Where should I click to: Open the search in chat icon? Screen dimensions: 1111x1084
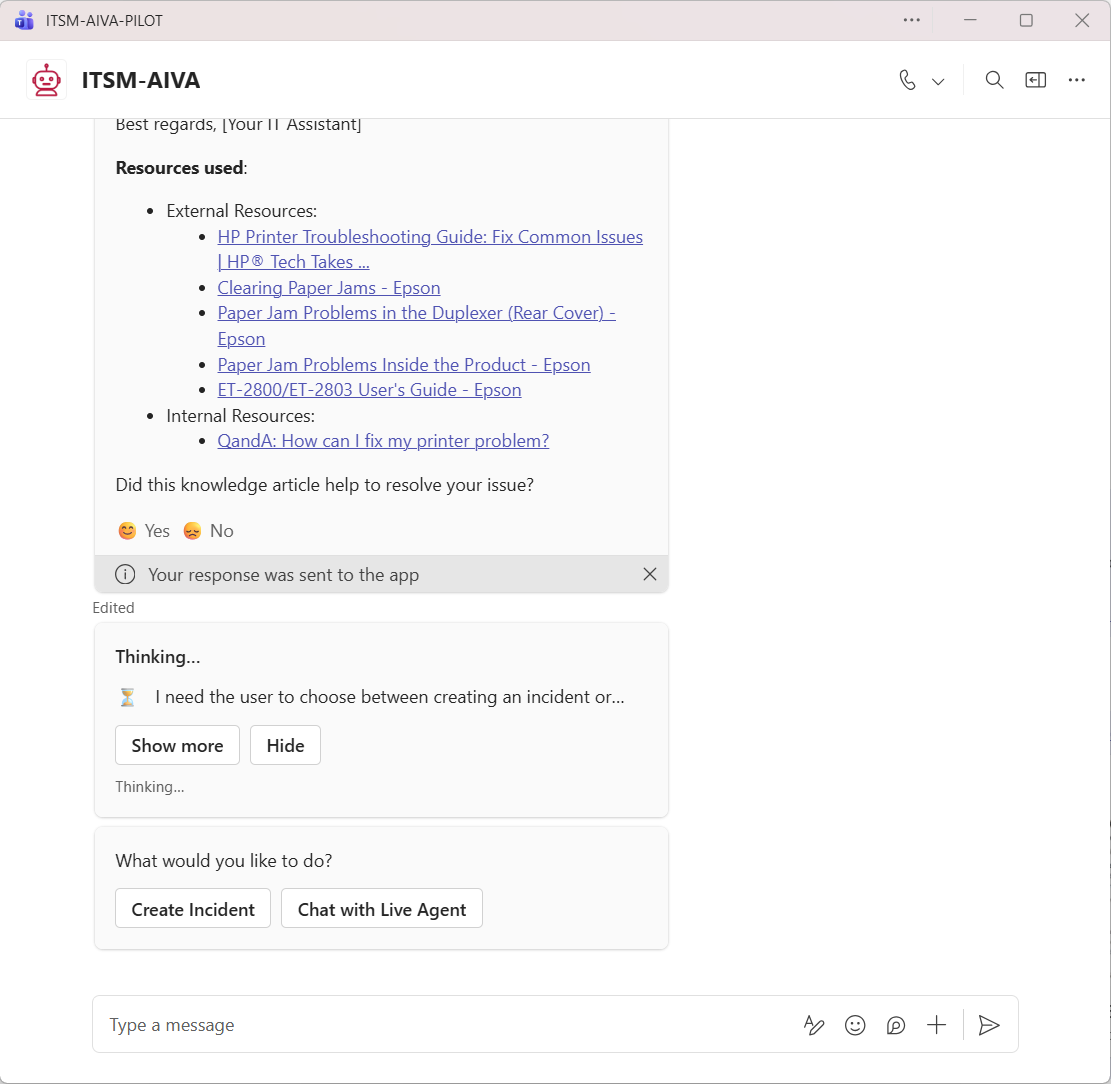(x=994, y=80)
